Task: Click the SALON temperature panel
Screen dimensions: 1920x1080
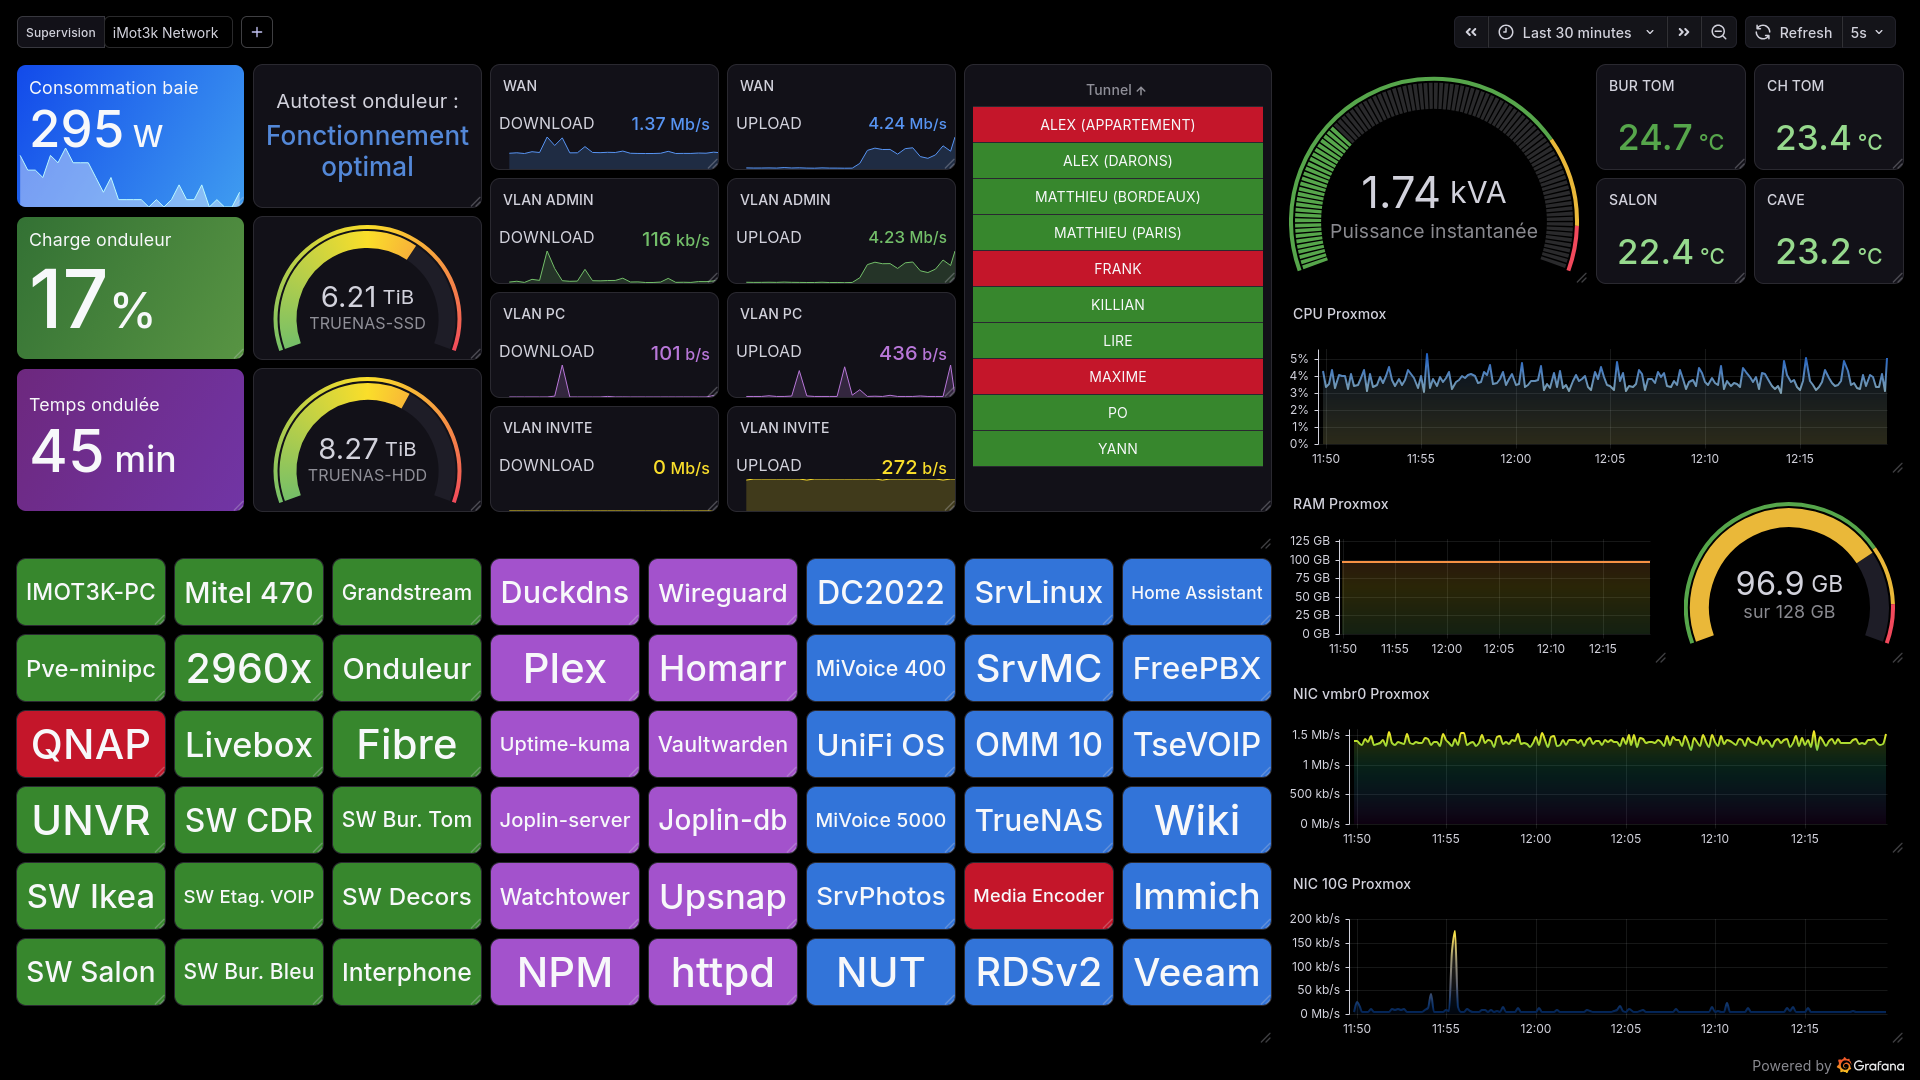Action: 1671,231
